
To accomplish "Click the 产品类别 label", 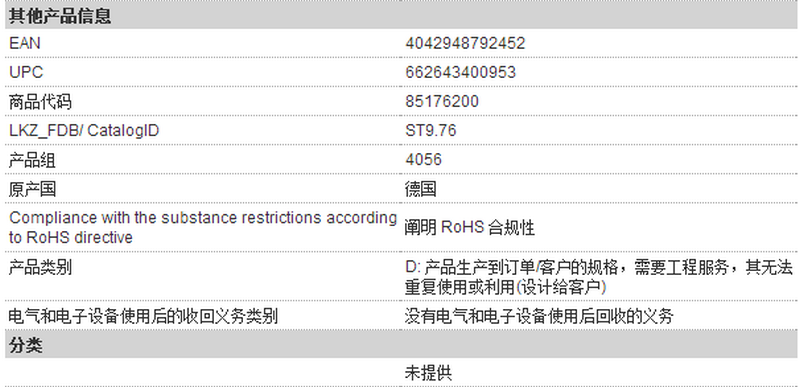I will (x=40, y=267).
